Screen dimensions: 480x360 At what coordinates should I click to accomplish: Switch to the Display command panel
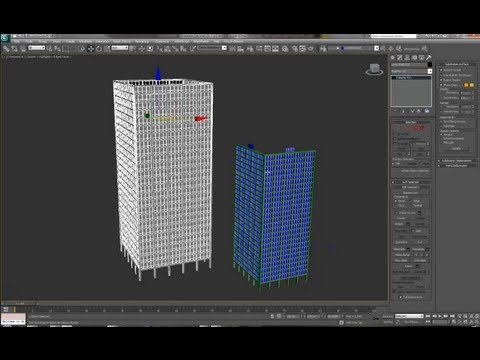coord(421,58)
